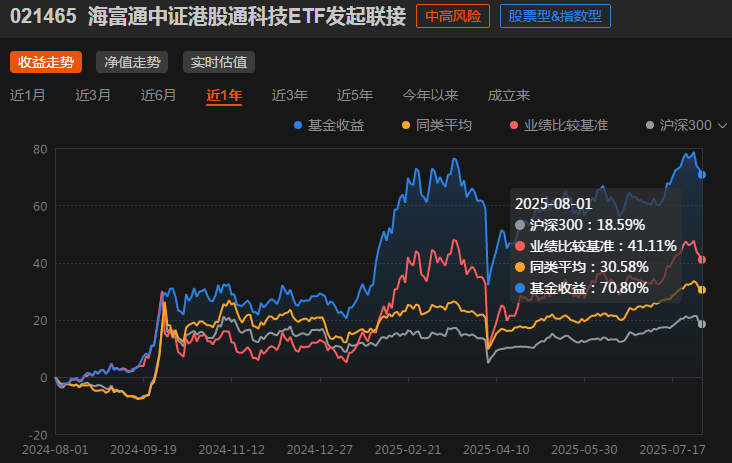
Task: Select the 近6月 time range
Action: coord(158,95)
